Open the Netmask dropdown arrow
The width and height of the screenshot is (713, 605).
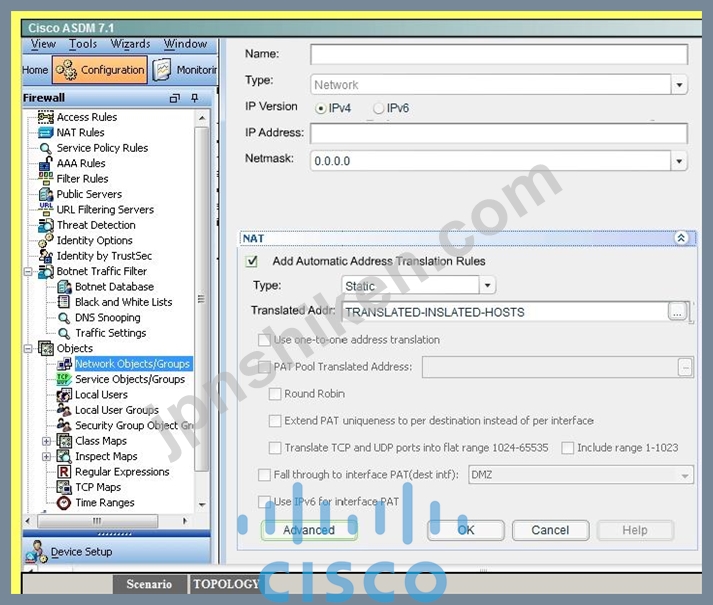(x=679, y=161)
